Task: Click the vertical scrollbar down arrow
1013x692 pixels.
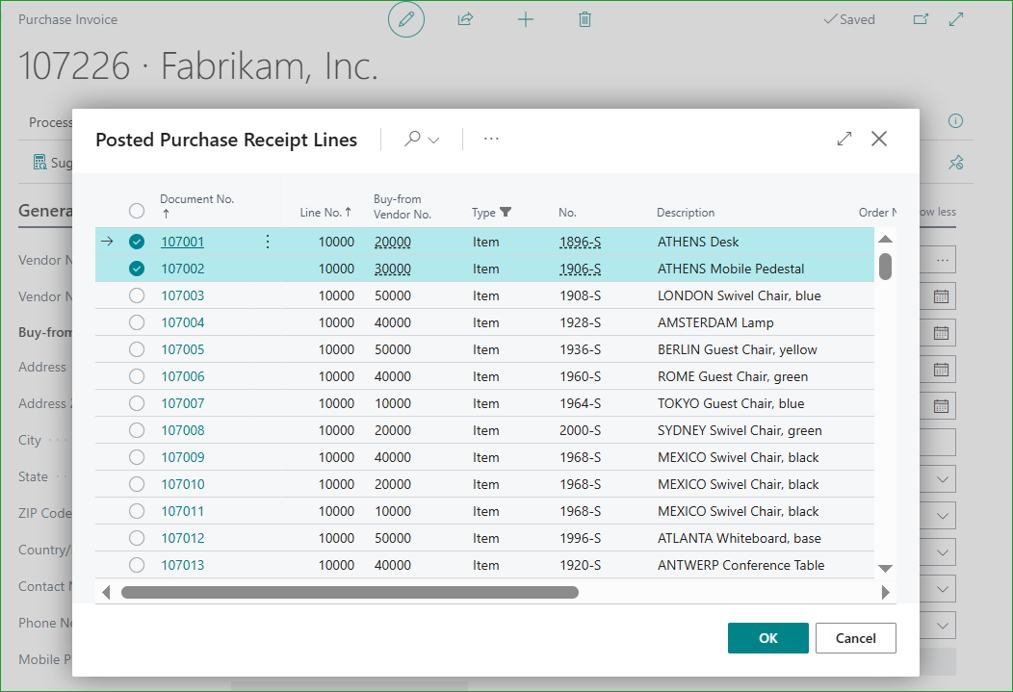Action: click(x=885, y=569)
